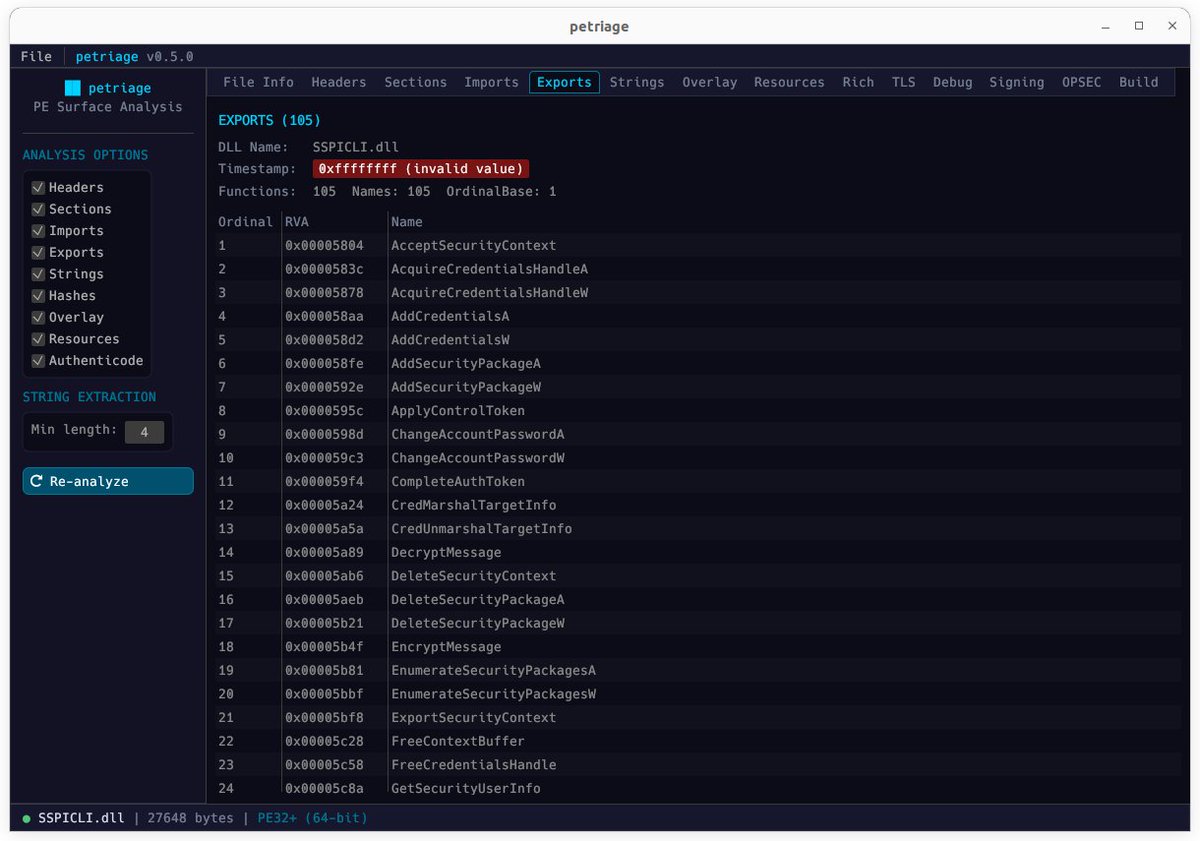Click RVA value 0x00005b4f
This screenshot has height=841, width=1200.
(324, 647)
